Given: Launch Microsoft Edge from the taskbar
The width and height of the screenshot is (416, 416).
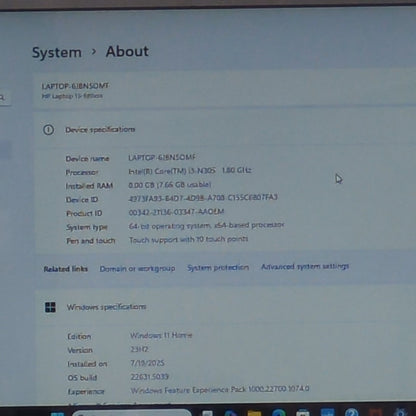Looking at the screenshot, I should (x=279, y=413).
